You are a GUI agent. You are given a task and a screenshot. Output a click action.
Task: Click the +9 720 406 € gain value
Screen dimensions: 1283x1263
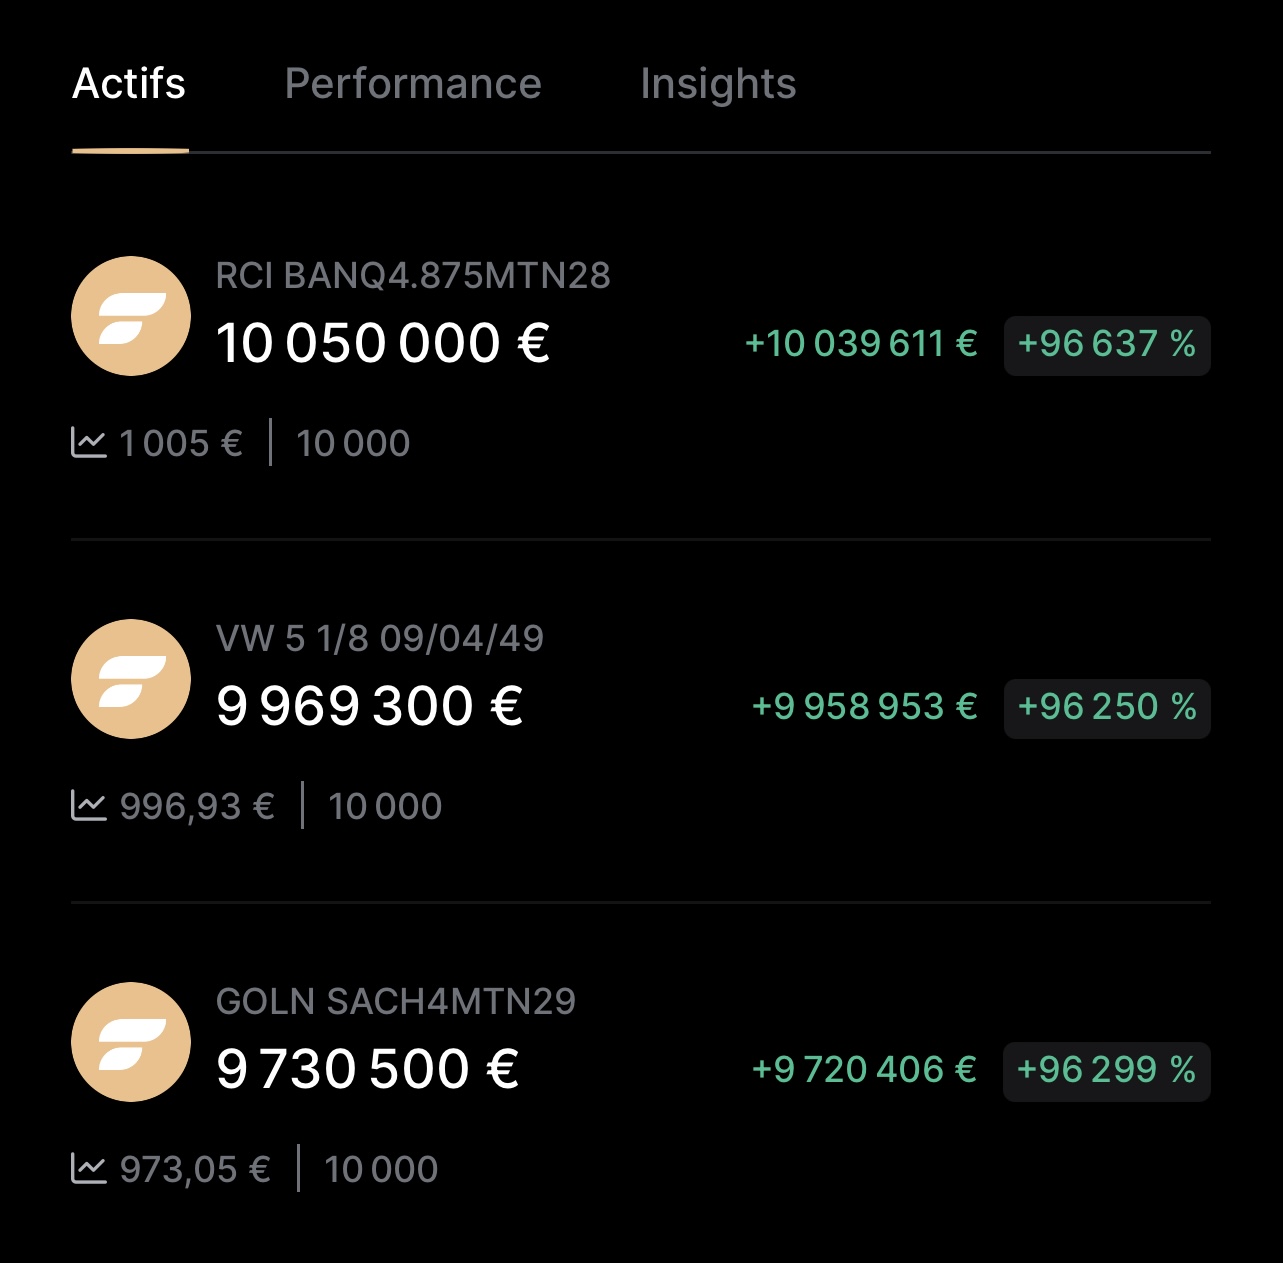click(x=864, y=1070)
